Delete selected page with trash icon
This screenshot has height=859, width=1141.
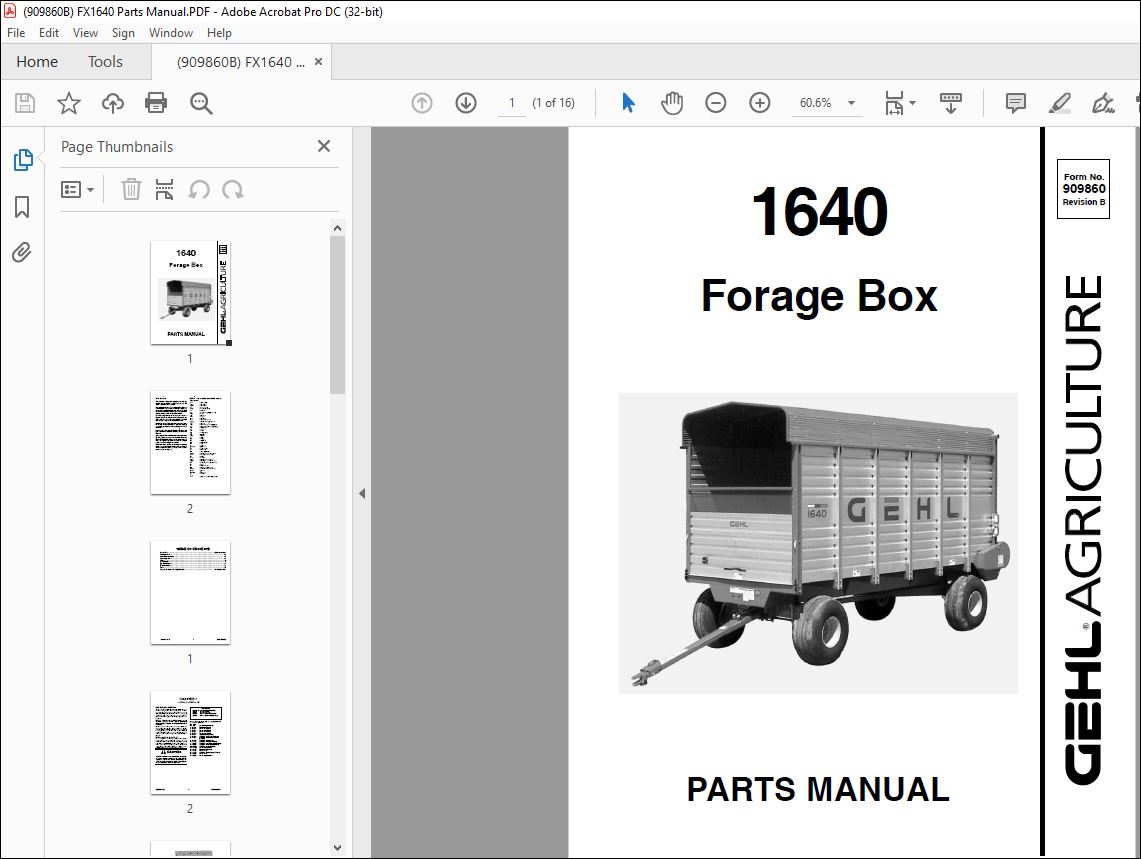(x=131, y=190)
